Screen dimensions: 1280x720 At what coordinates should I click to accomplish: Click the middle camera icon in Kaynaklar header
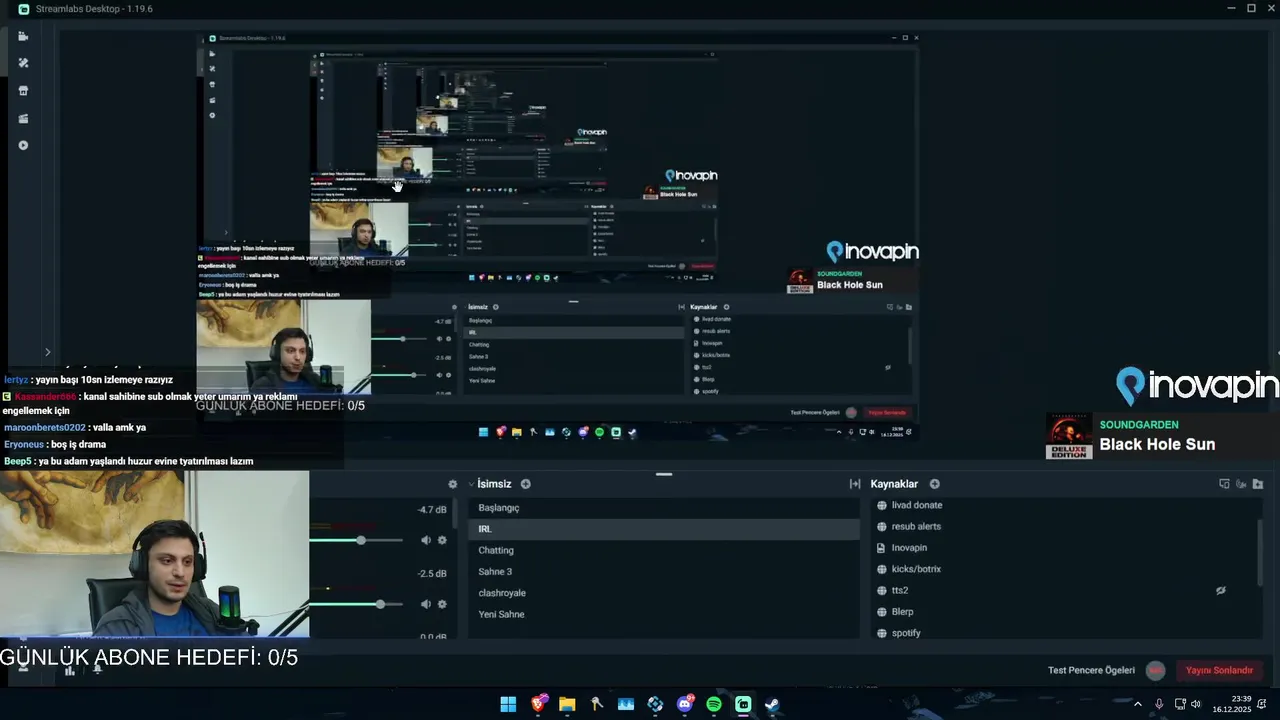(x=1241, y=484)
